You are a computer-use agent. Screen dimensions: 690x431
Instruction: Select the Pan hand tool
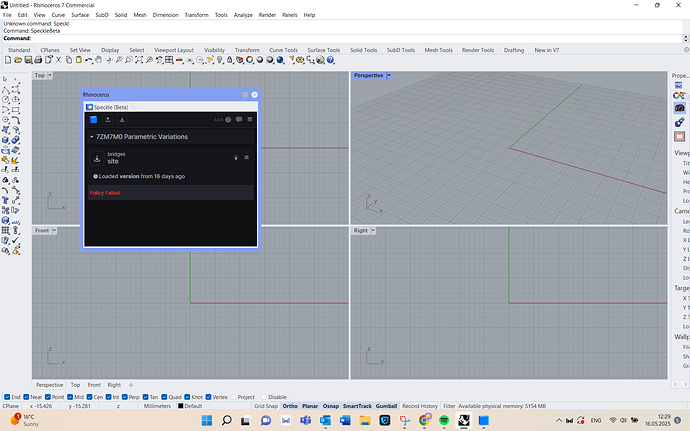click(99, 60)
